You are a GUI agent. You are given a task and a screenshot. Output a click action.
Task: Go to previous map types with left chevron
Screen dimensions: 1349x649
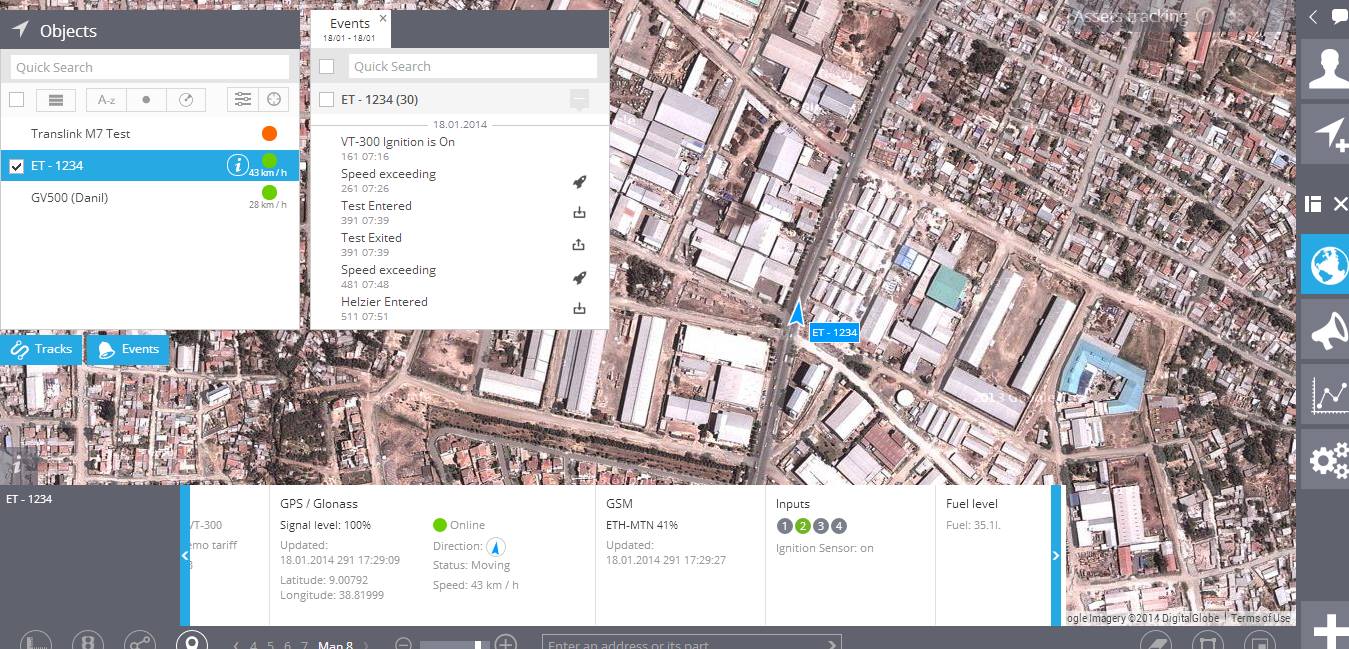pos(236,645)
